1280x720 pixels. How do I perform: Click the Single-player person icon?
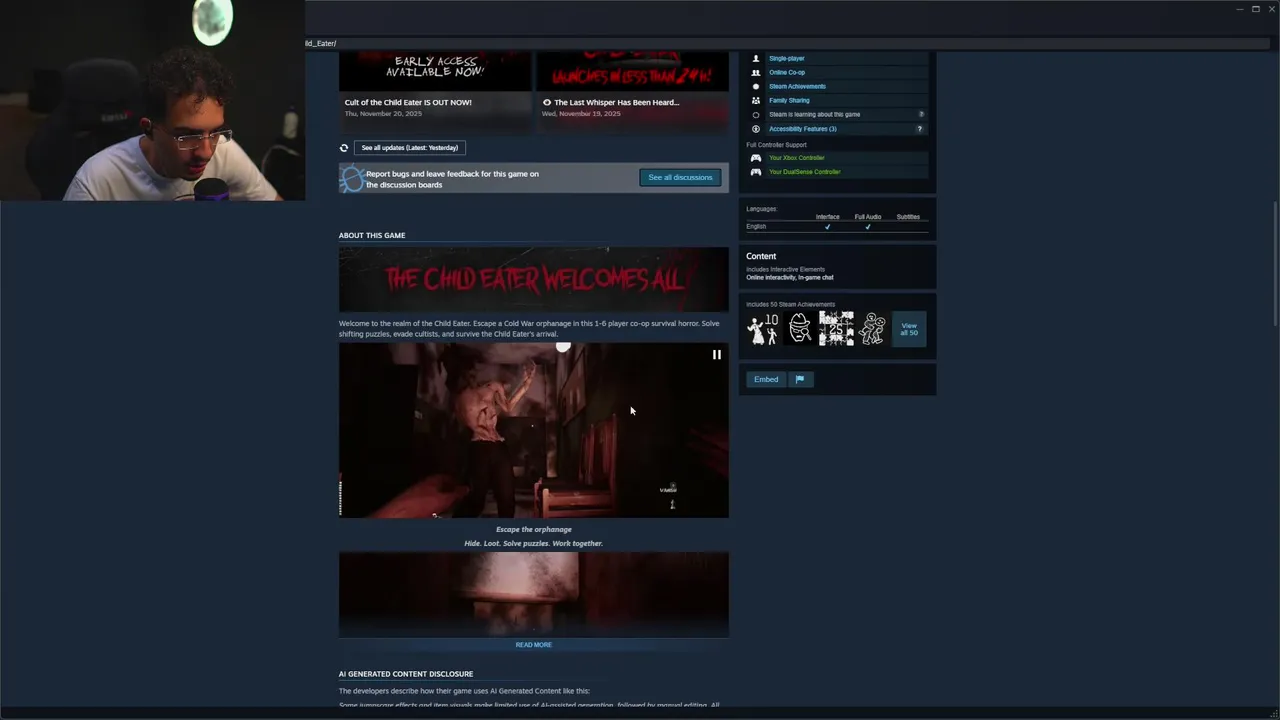click(756, 58)
